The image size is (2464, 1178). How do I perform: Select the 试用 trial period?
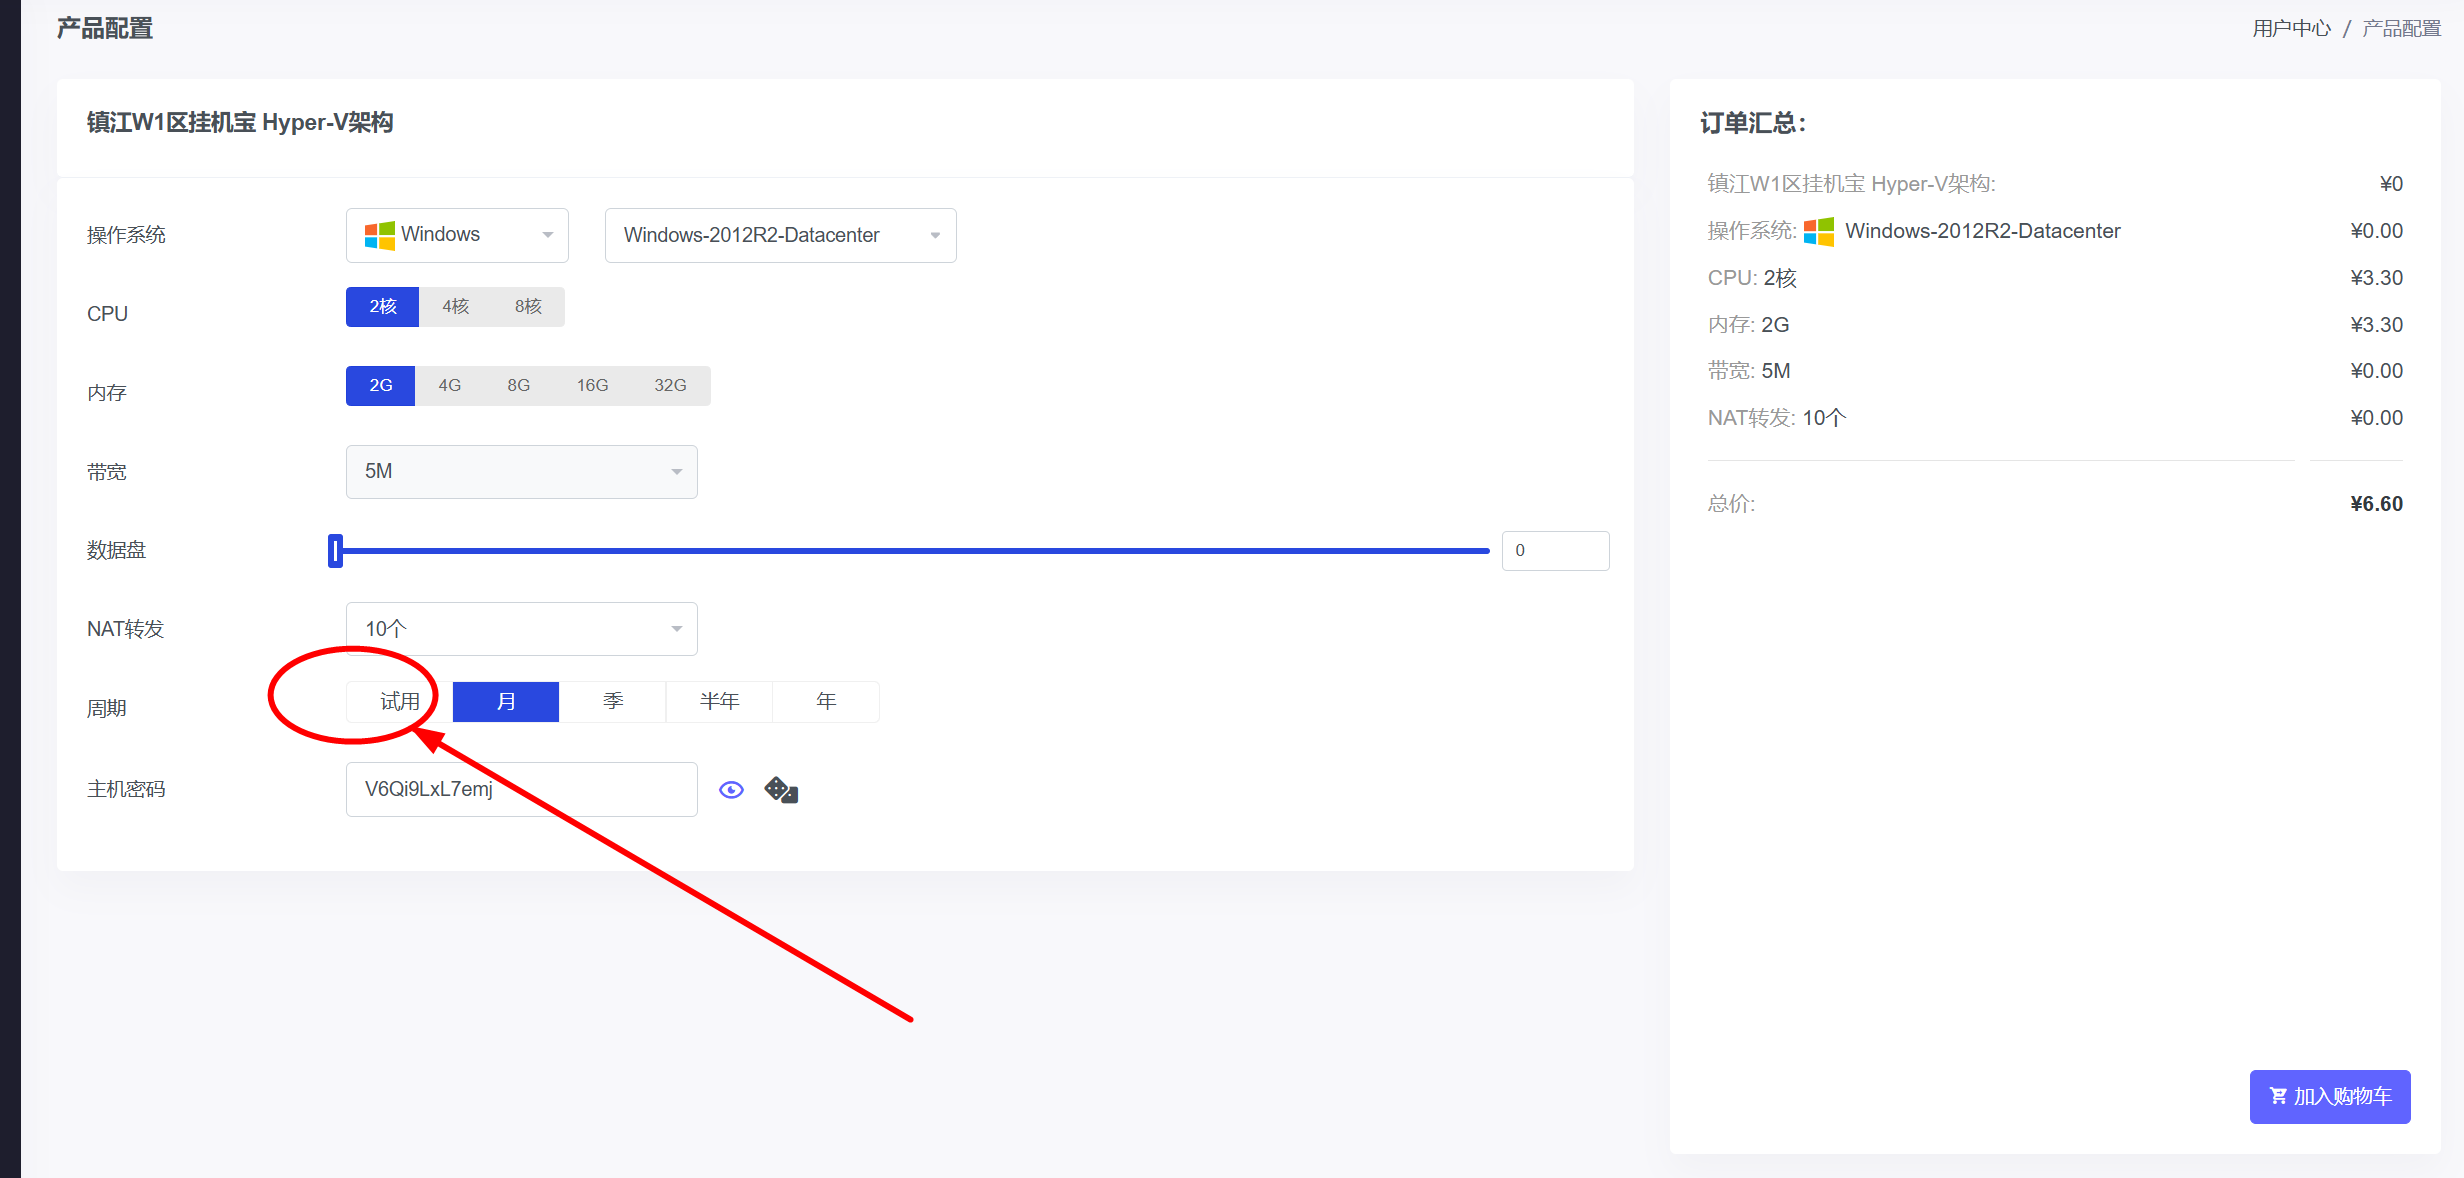click(399, 702)
